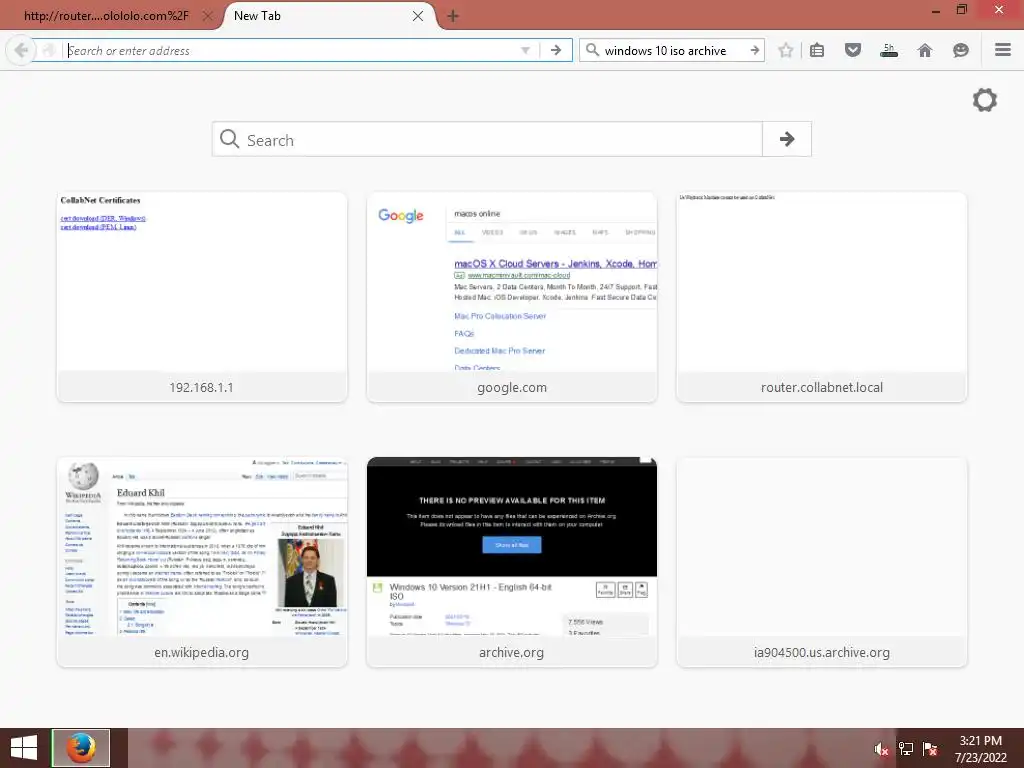Open the downloads indicator showing 5h
The image size is (1024, 768).
click(x=889, y=50)
